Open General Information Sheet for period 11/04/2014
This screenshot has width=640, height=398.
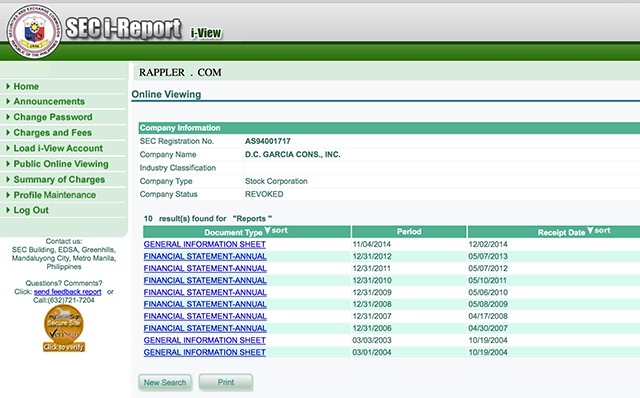pyautogui.click(x=204, y=244)
